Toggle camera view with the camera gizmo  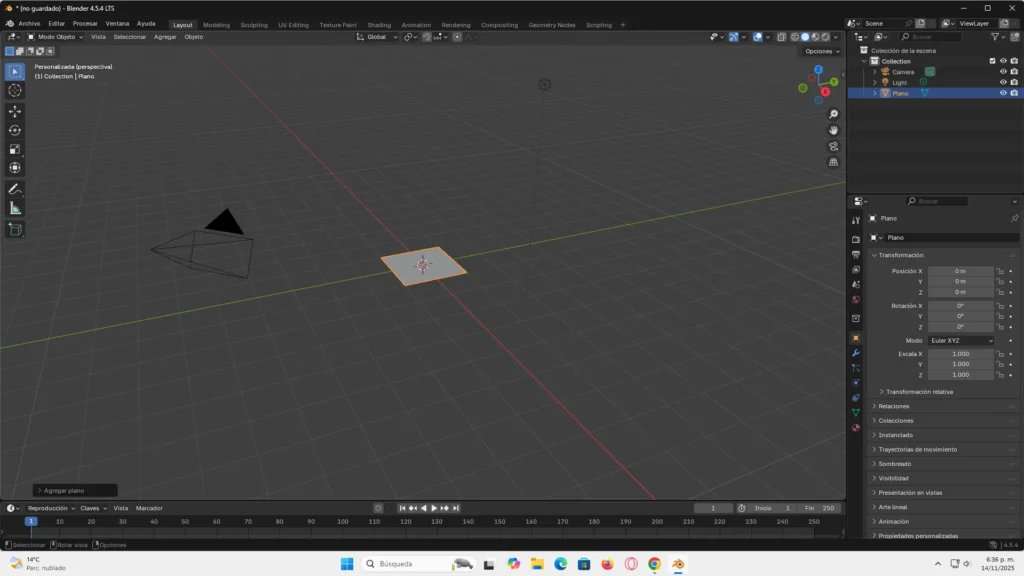click(833, 146)
